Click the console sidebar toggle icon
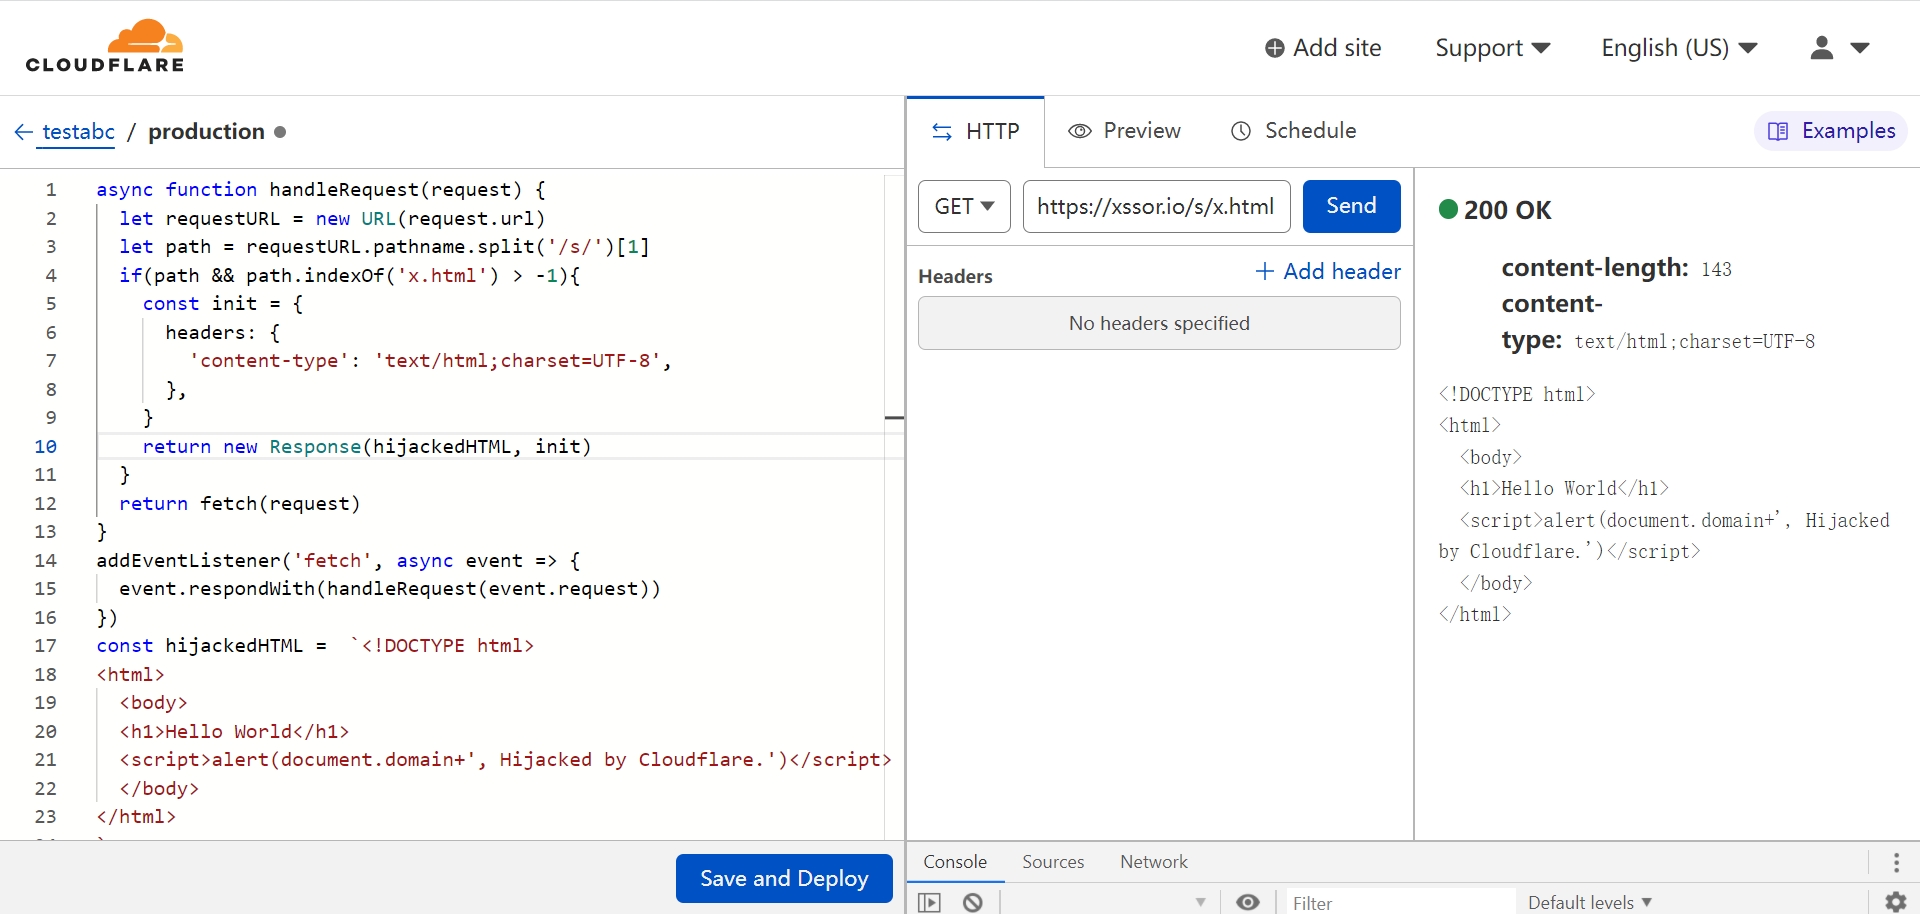 pos(930,902)
